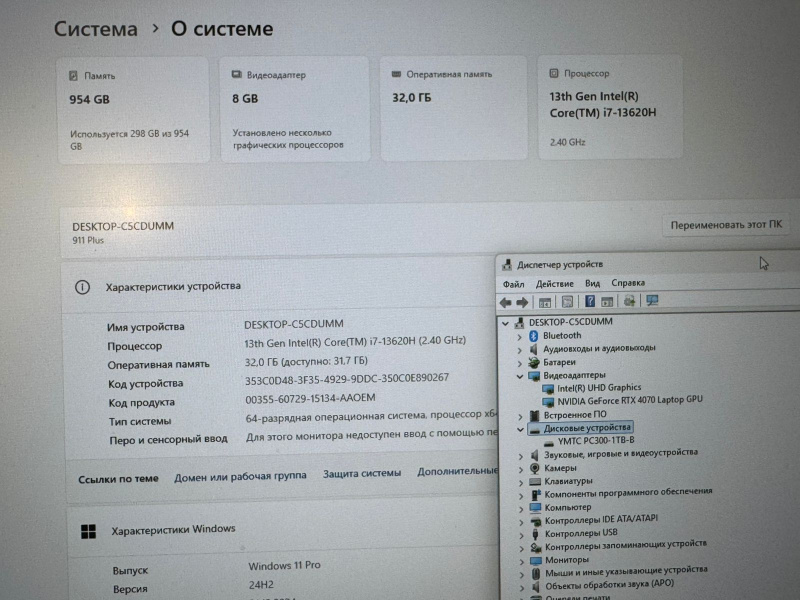The image size is (800, 600).
Task: Open the Оперативная память 32,0 ГБ card
Action: click(x=454, y=108)
